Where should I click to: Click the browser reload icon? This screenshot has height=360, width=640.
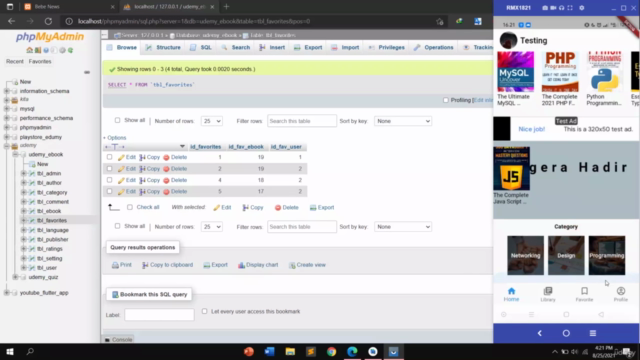coord(48,21)
